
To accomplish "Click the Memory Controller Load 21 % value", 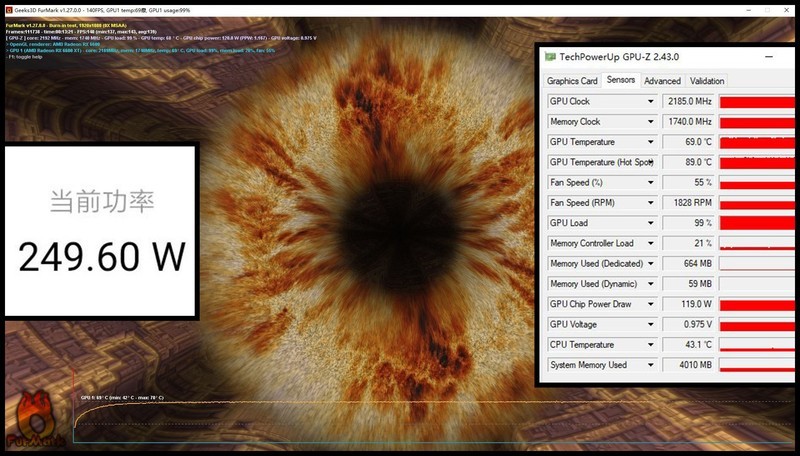I will pyautogui.click(x=689, y=243).
